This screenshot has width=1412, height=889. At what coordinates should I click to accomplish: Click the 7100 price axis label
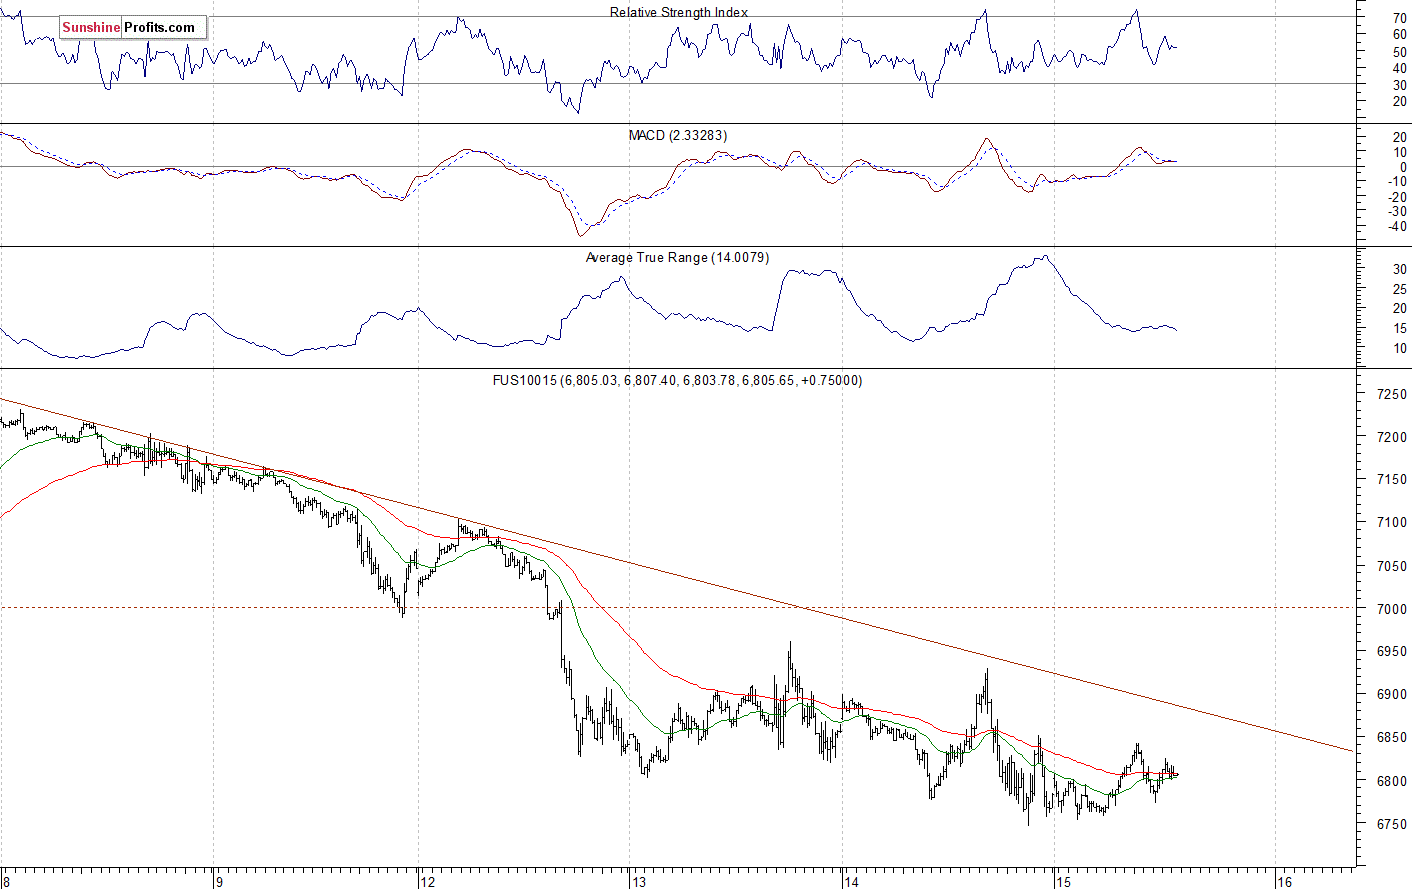tap(1392, 522)
